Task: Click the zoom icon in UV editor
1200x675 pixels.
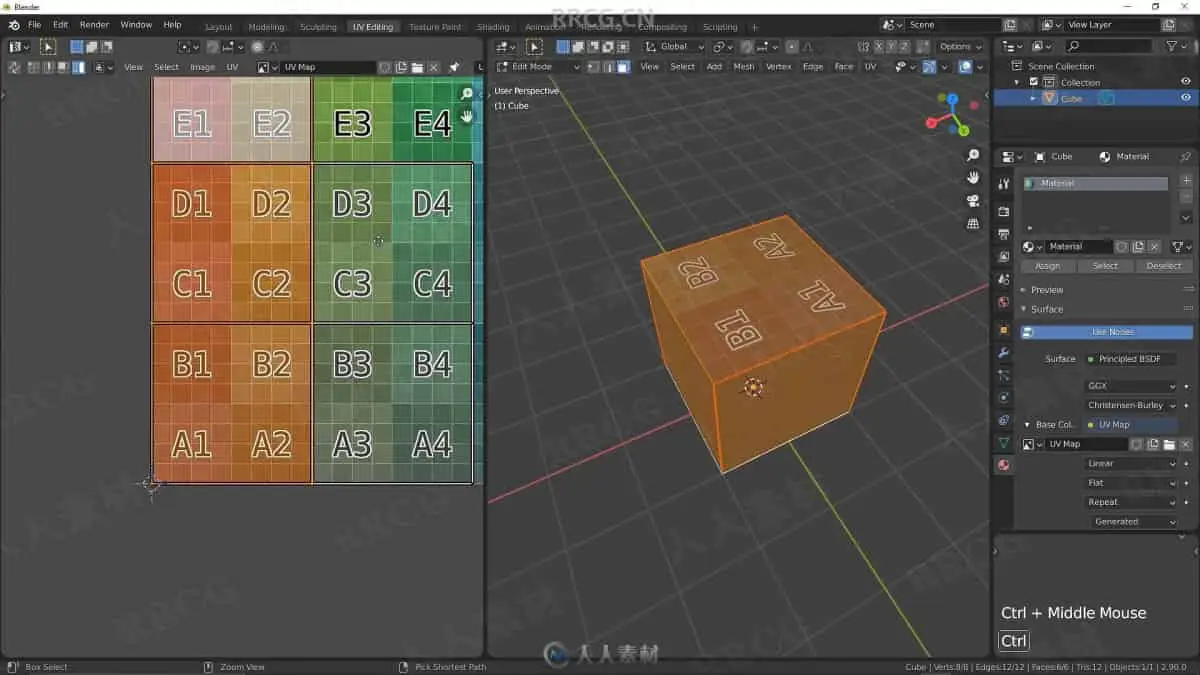Action: (467, 94)
